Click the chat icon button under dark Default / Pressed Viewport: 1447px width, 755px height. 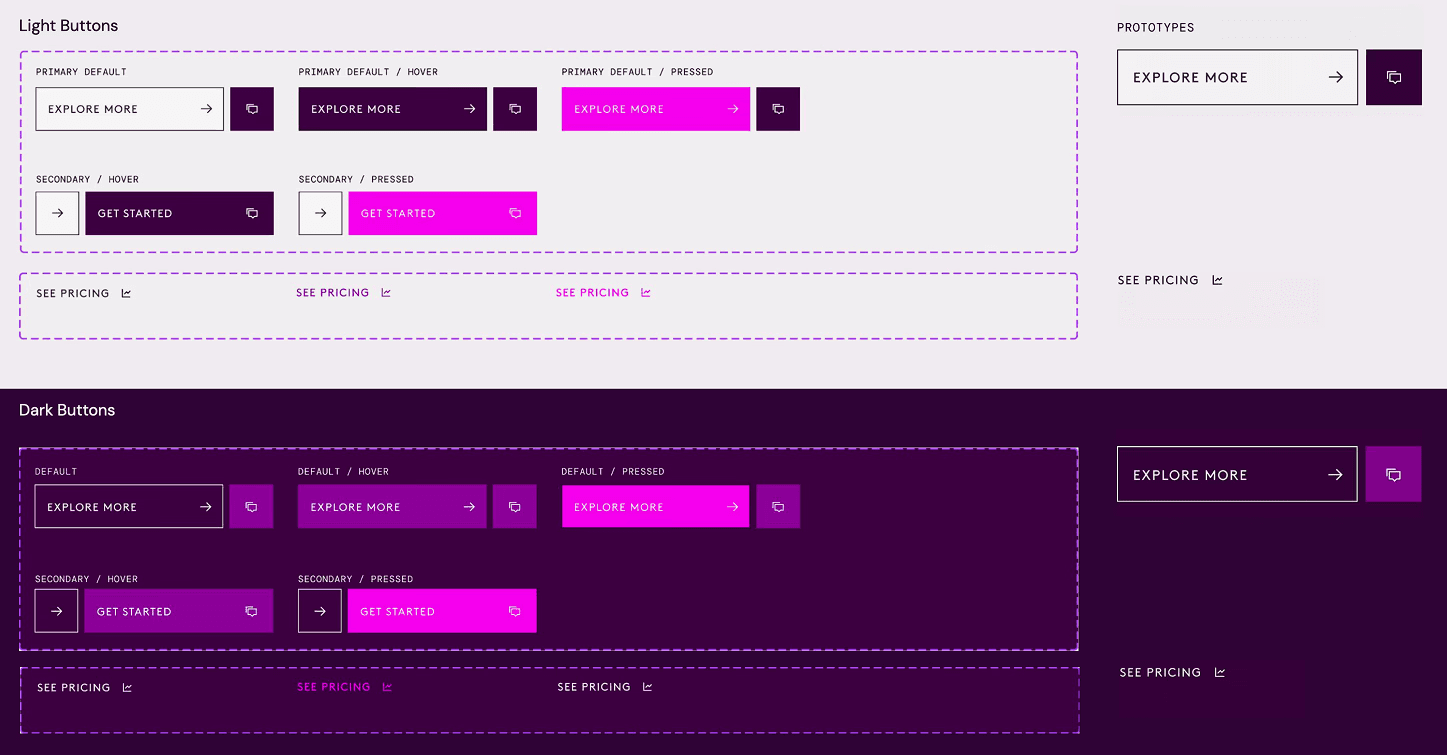[778, 507]
